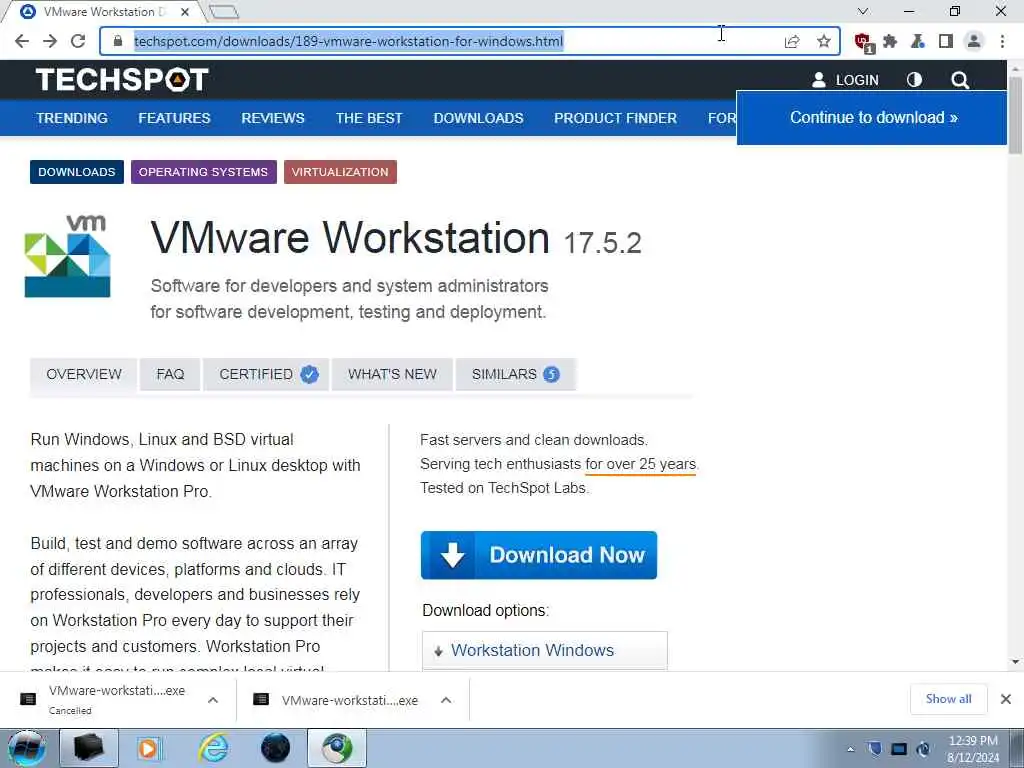Open a new browser tab
The image size is (1024, 768).
225,12
